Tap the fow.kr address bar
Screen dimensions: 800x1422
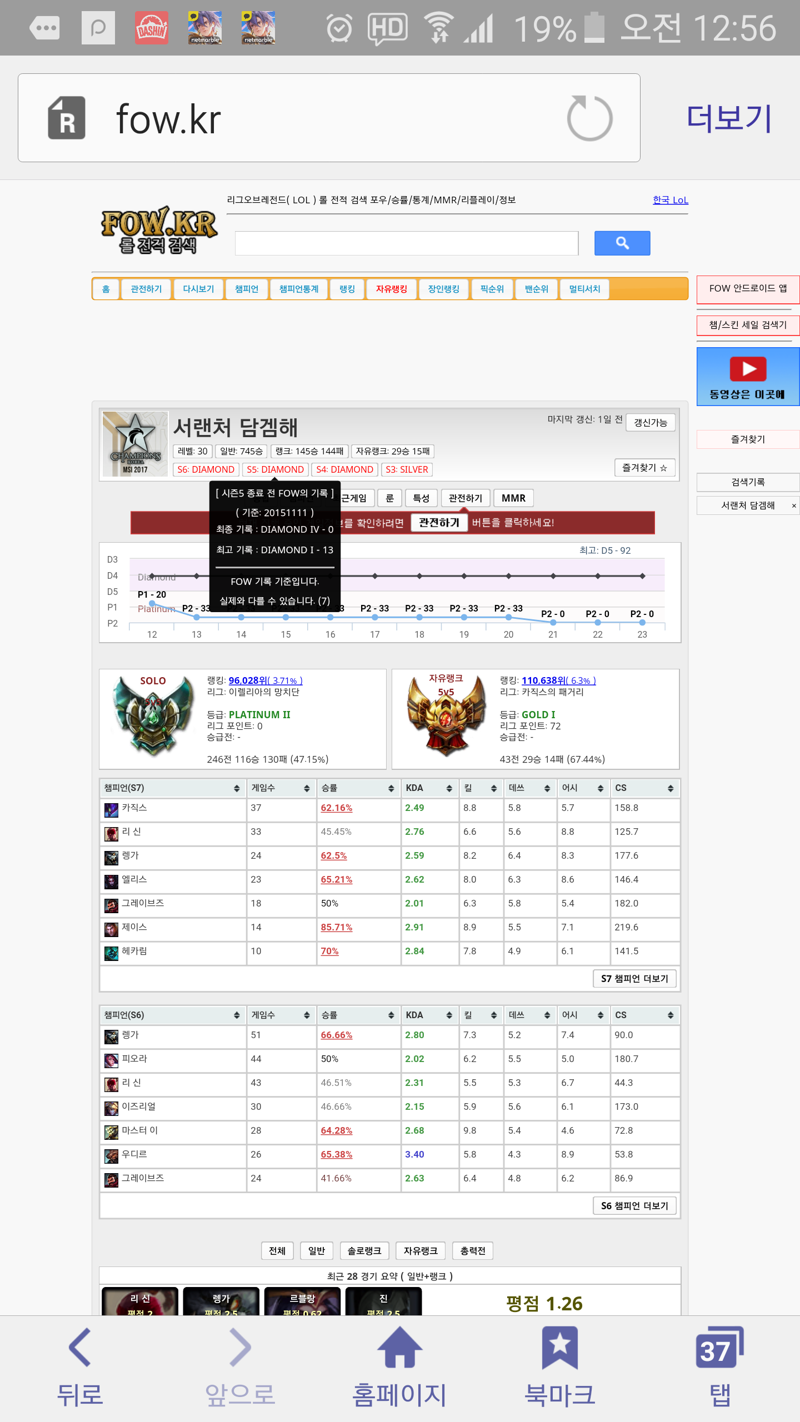329,118
